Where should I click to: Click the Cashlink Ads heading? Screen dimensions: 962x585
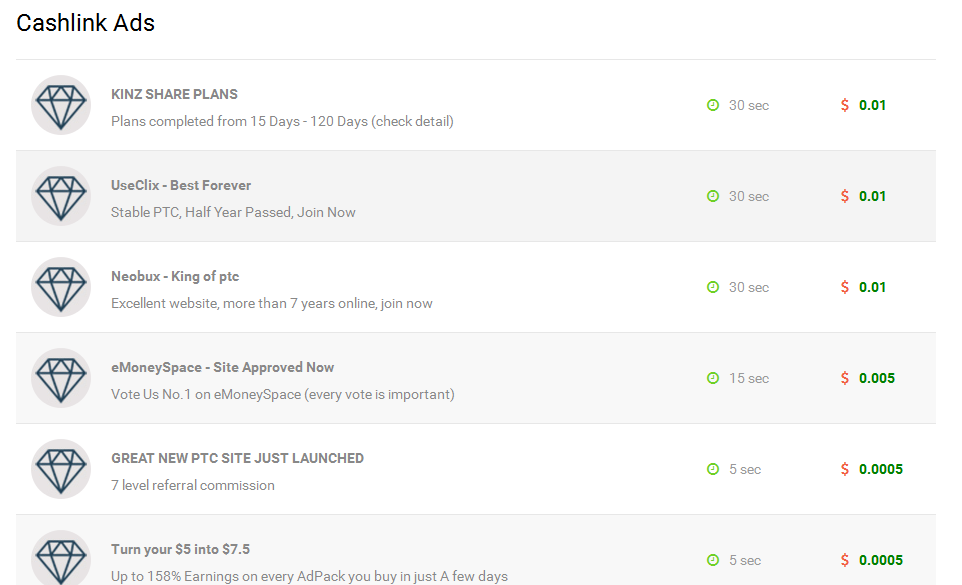pyautogui.click(x=86, y=23)
